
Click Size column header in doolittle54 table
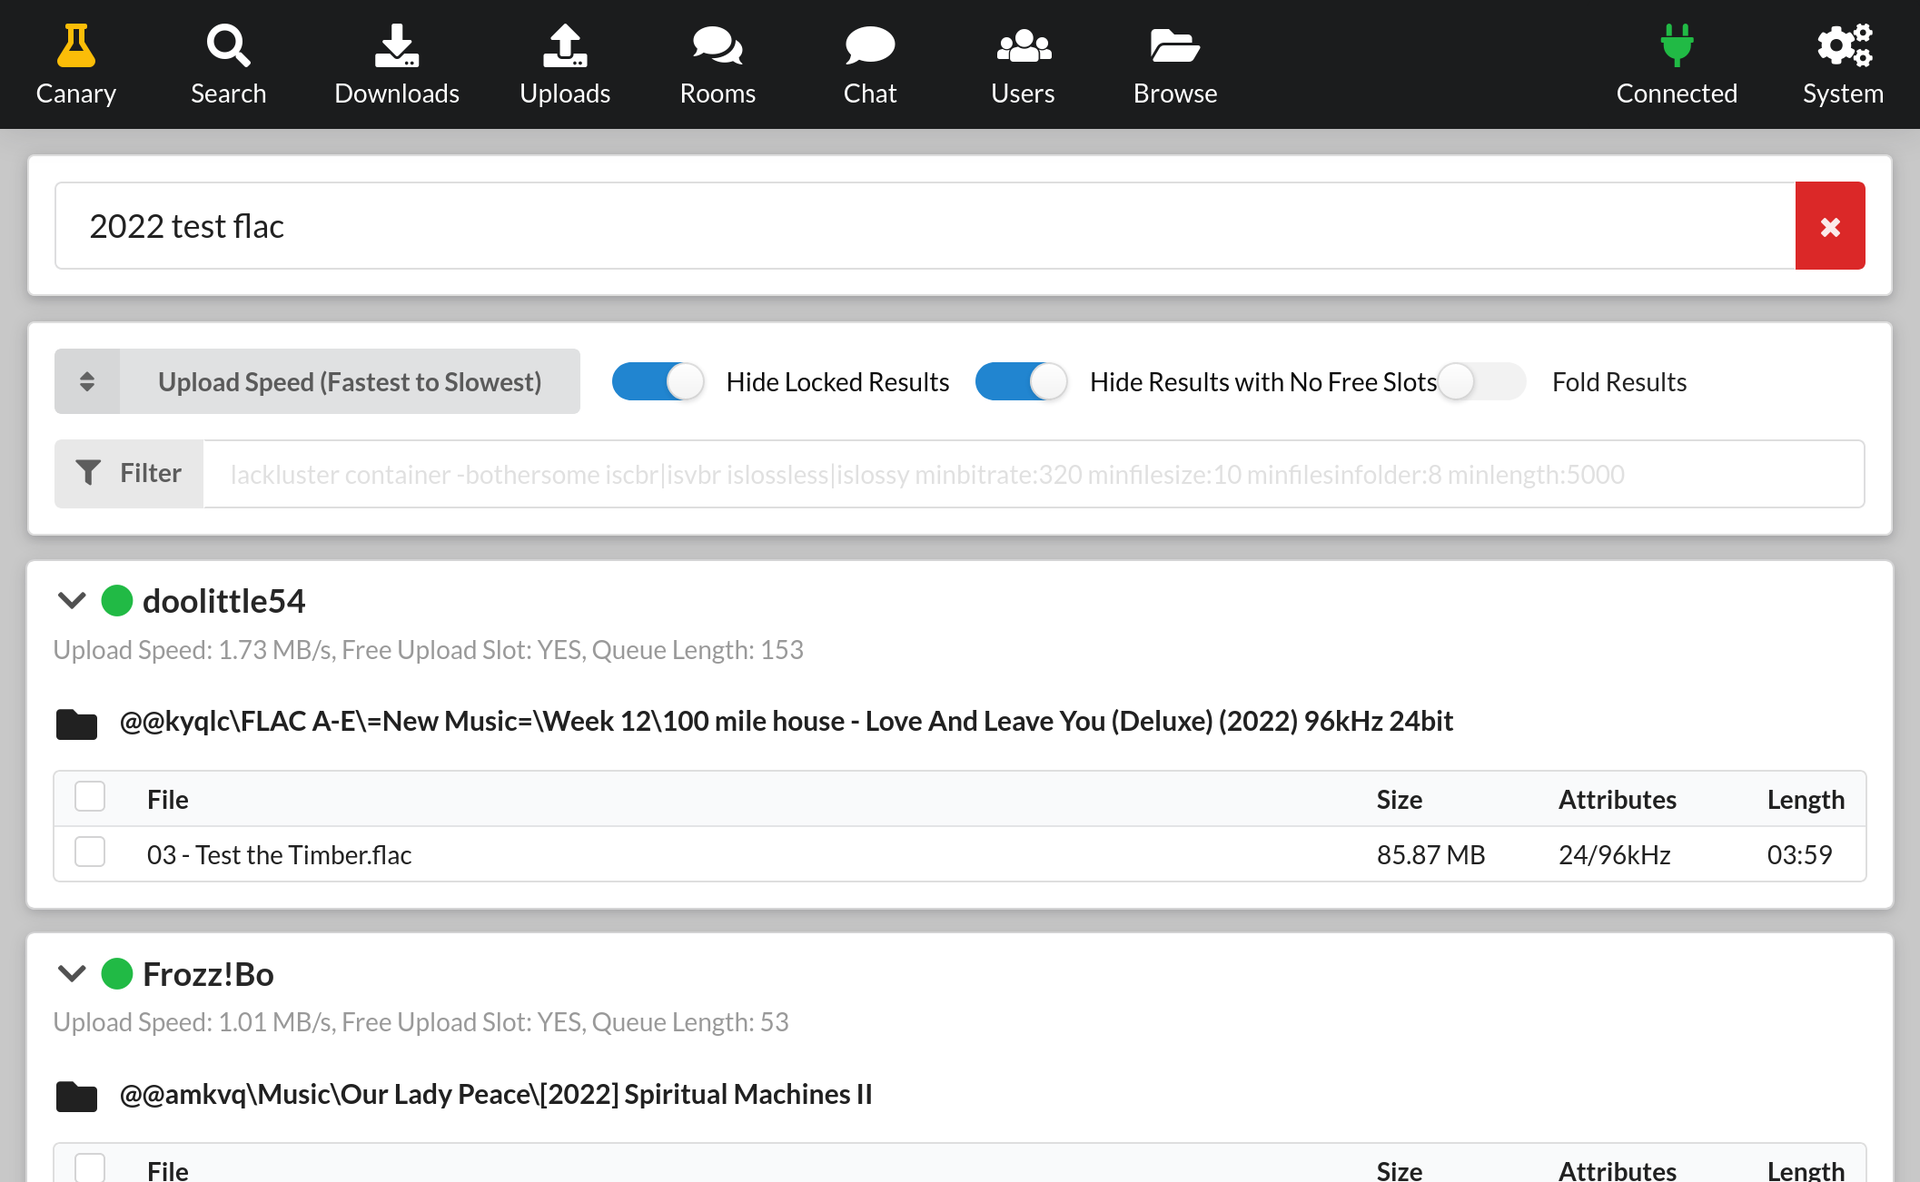[x=1399, y=799]
